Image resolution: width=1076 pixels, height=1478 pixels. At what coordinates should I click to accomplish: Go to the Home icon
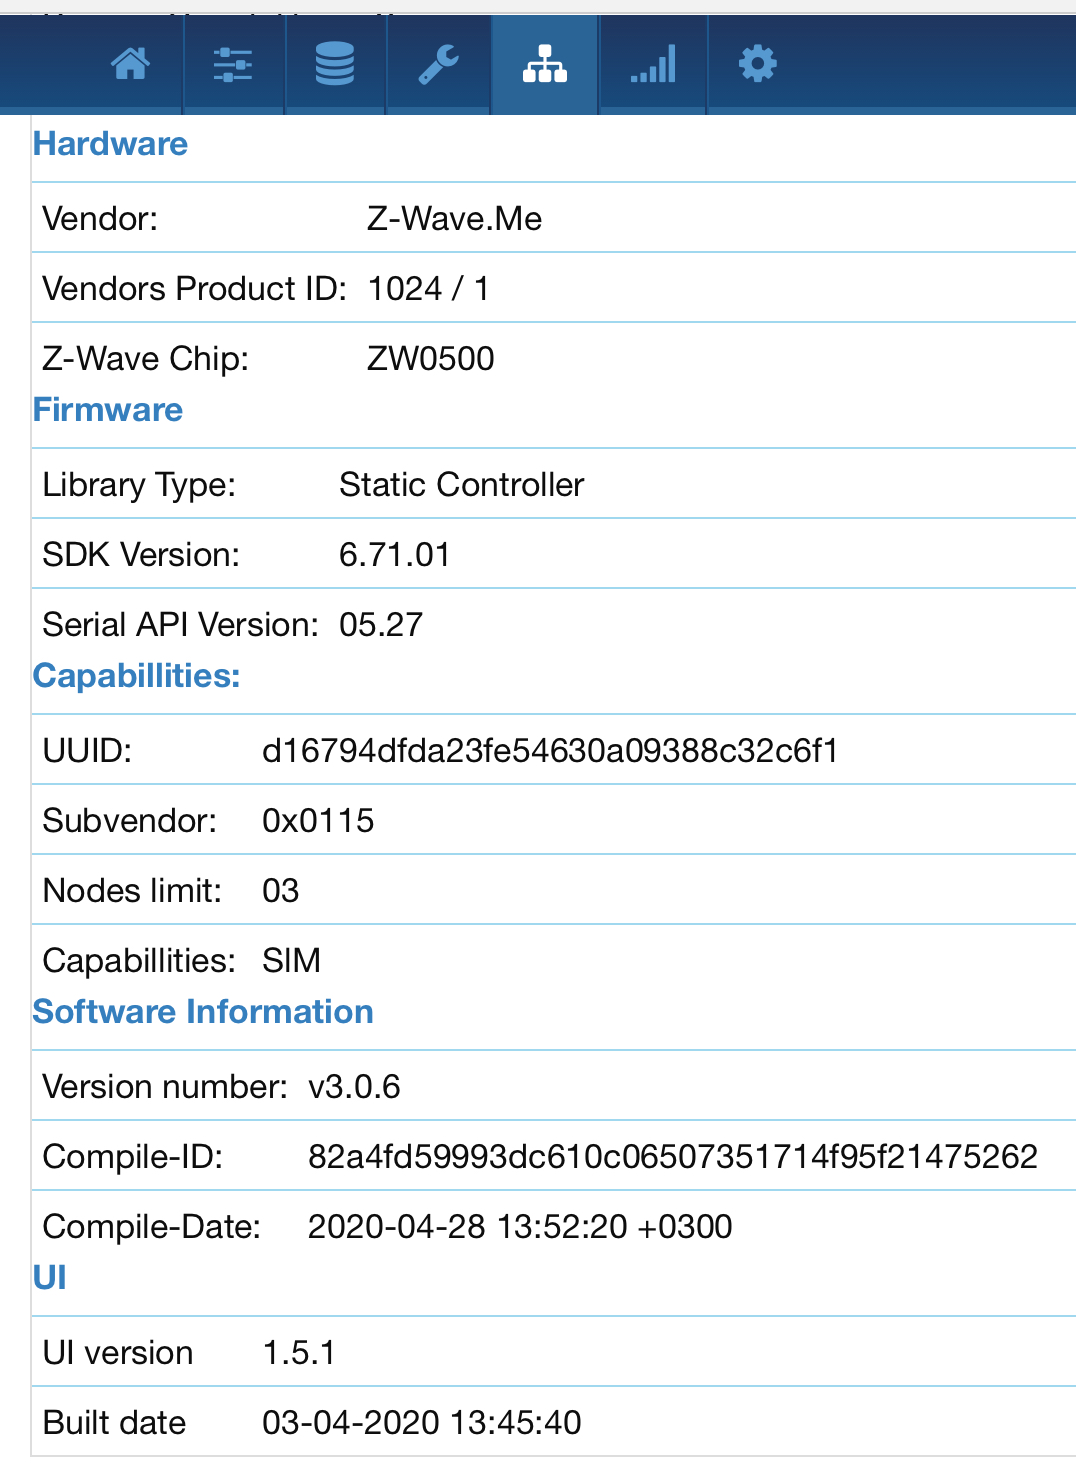(x=131, y=65)
